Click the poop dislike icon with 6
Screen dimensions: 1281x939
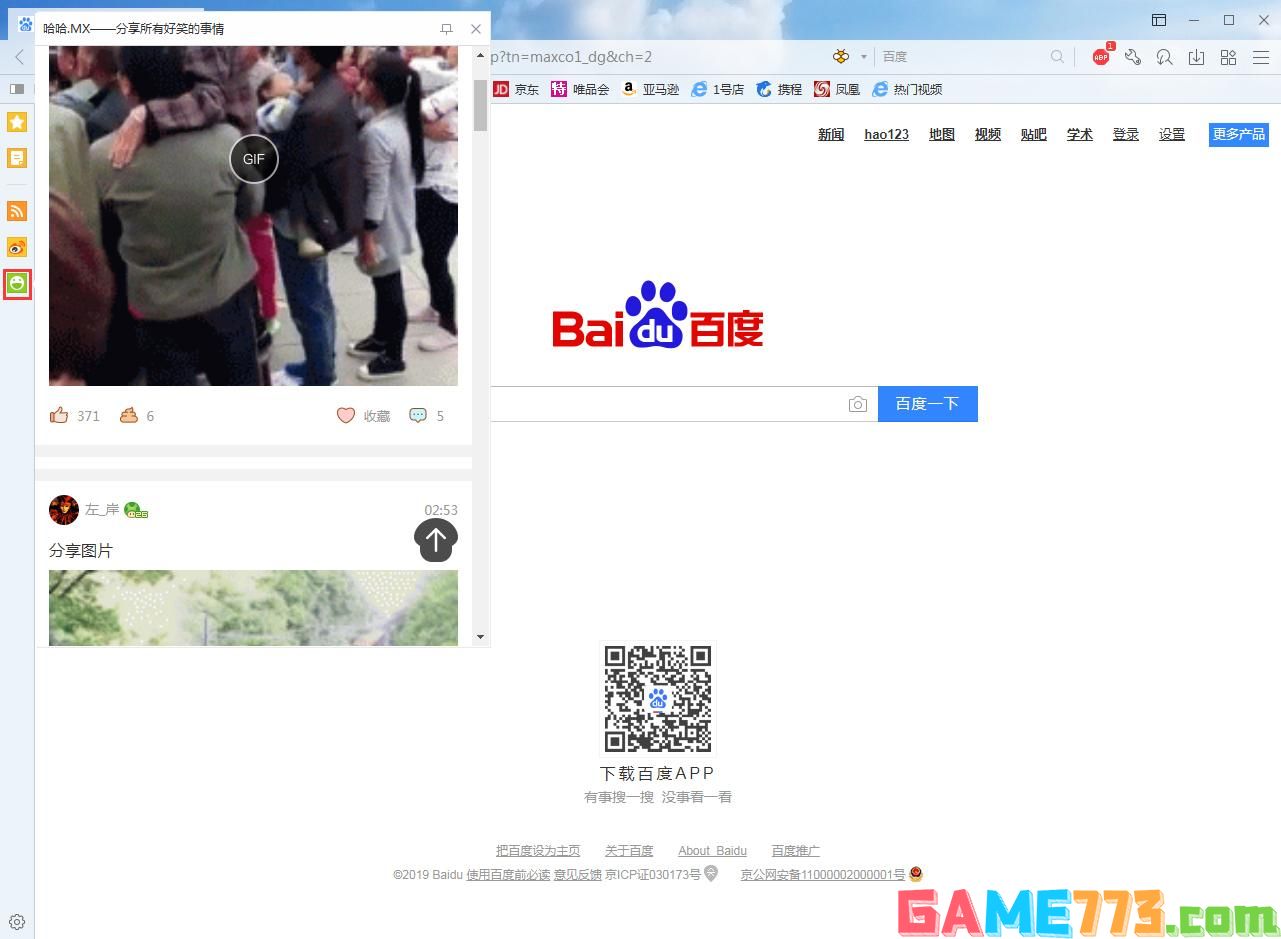pos(129,415)
